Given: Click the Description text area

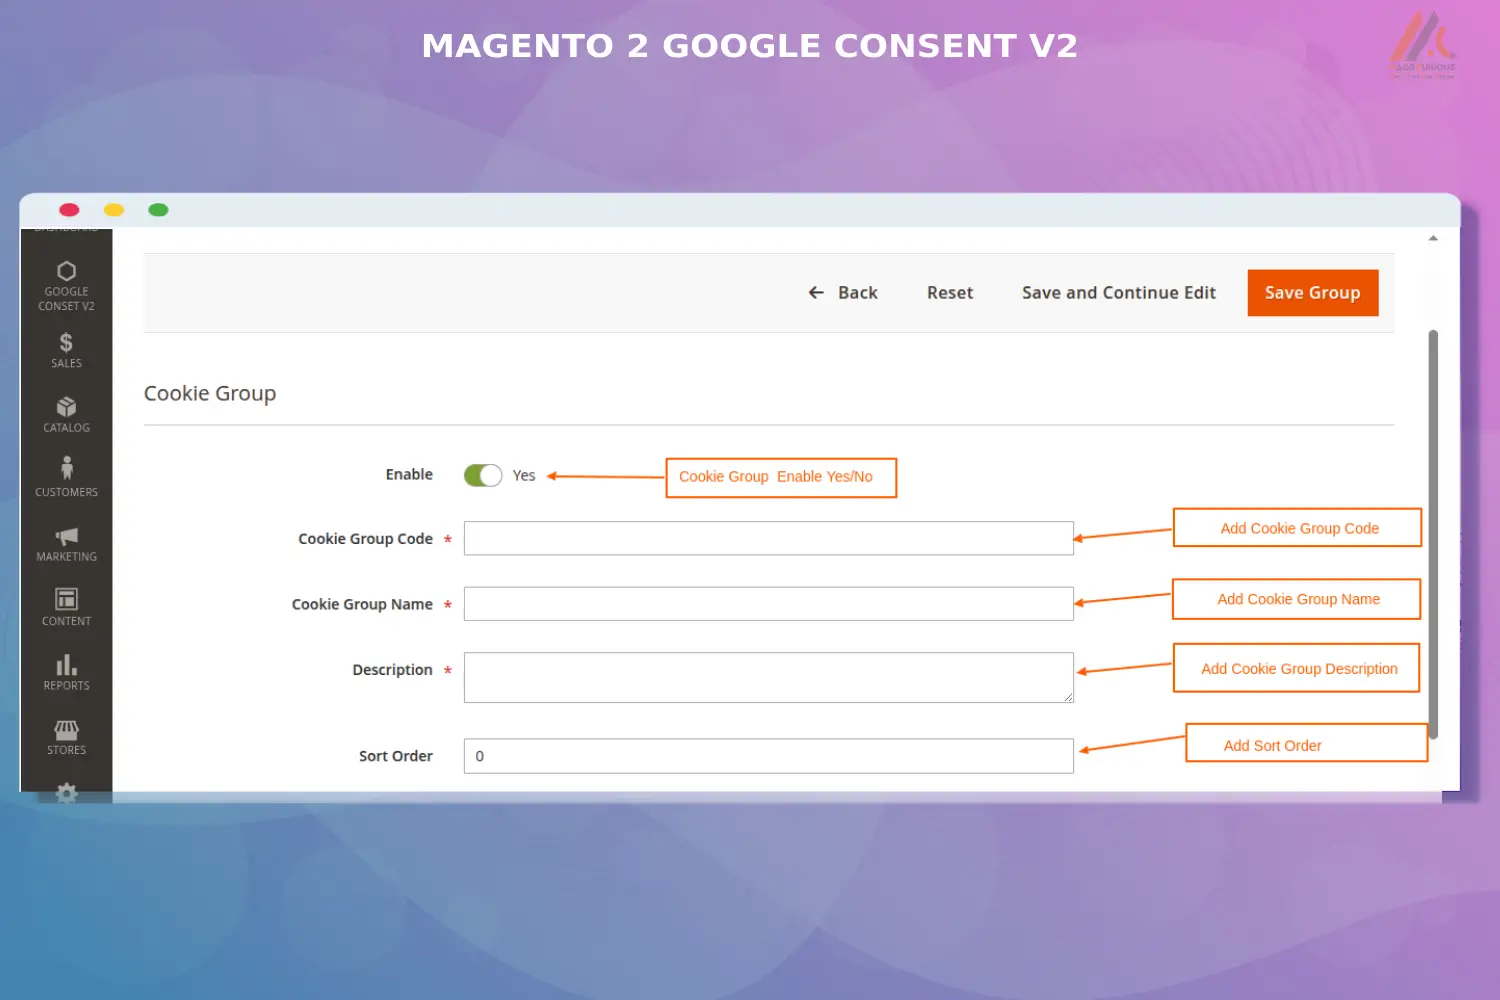Looking at the screenshot, I should [768, 677].
